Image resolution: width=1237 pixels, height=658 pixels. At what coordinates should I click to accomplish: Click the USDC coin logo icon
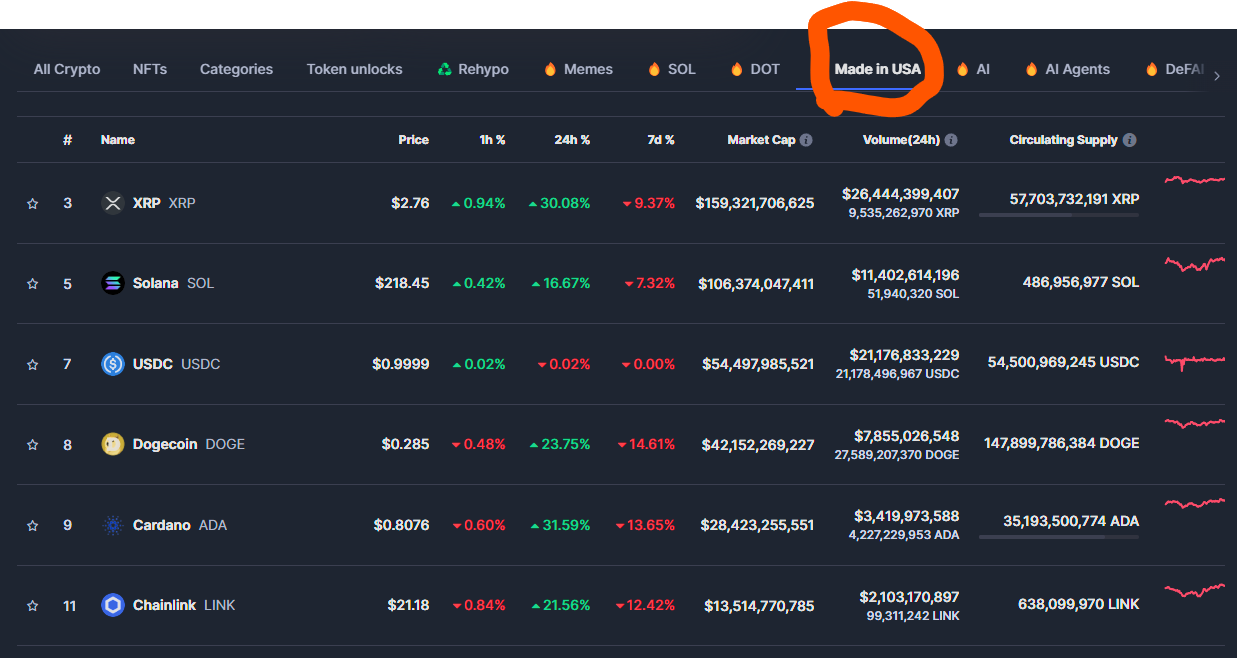(x=113, y=364)
